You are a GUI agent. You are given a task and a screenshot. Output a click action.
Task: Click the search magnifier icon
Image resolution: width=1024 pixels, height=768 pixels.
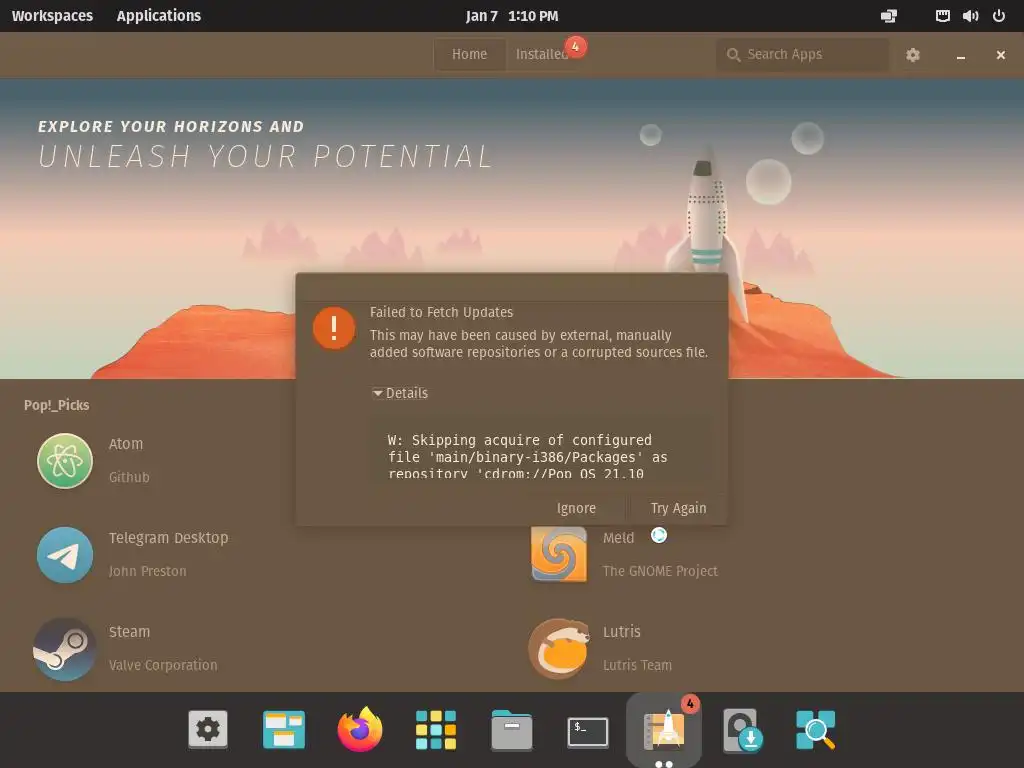point(733,55)
